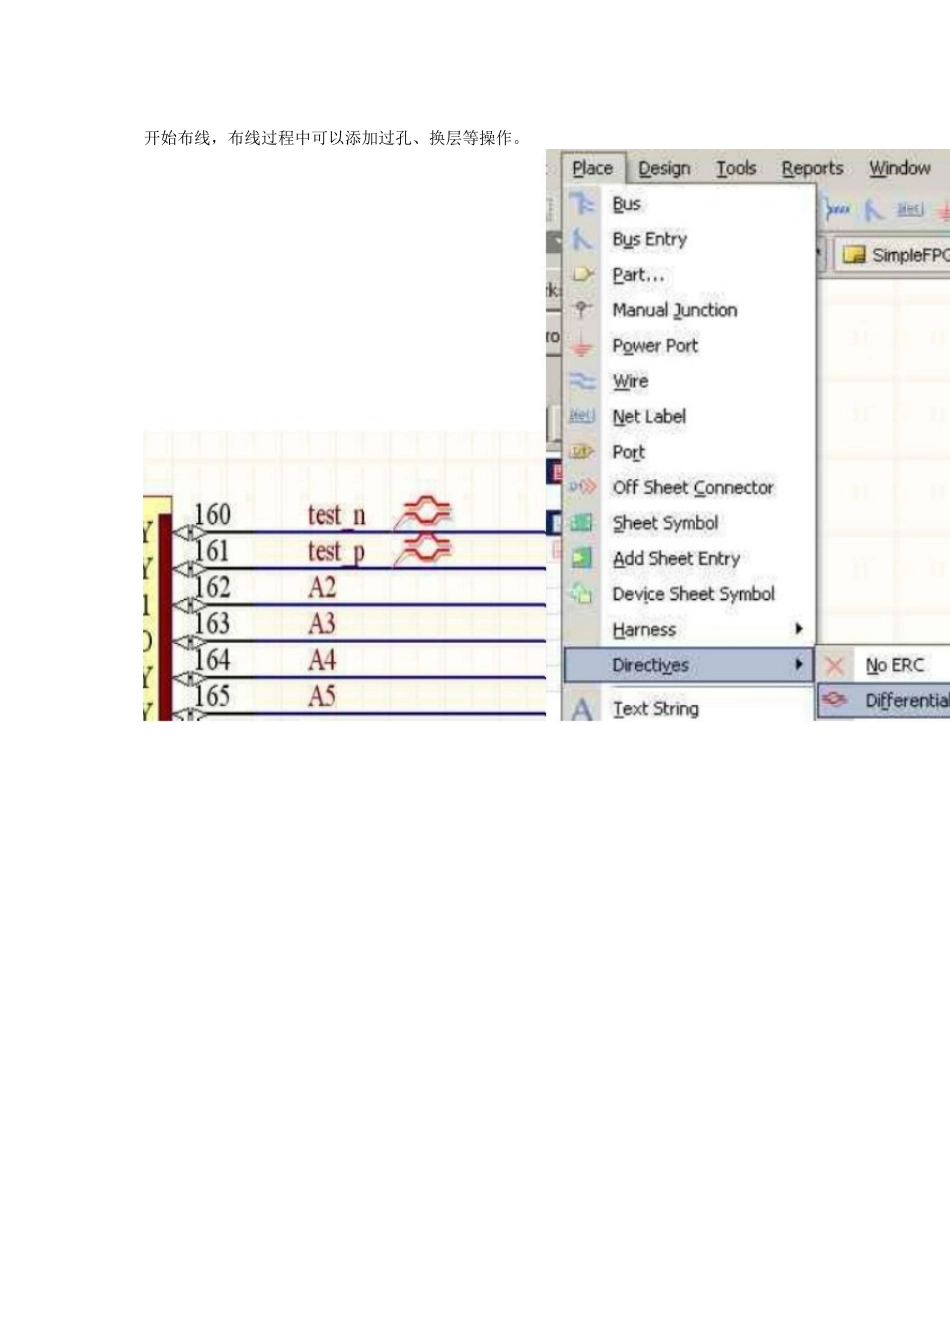Viewport: 950px width, 1344px height.
Task: Choose Net Label menu entry
Action: point(690,417)
